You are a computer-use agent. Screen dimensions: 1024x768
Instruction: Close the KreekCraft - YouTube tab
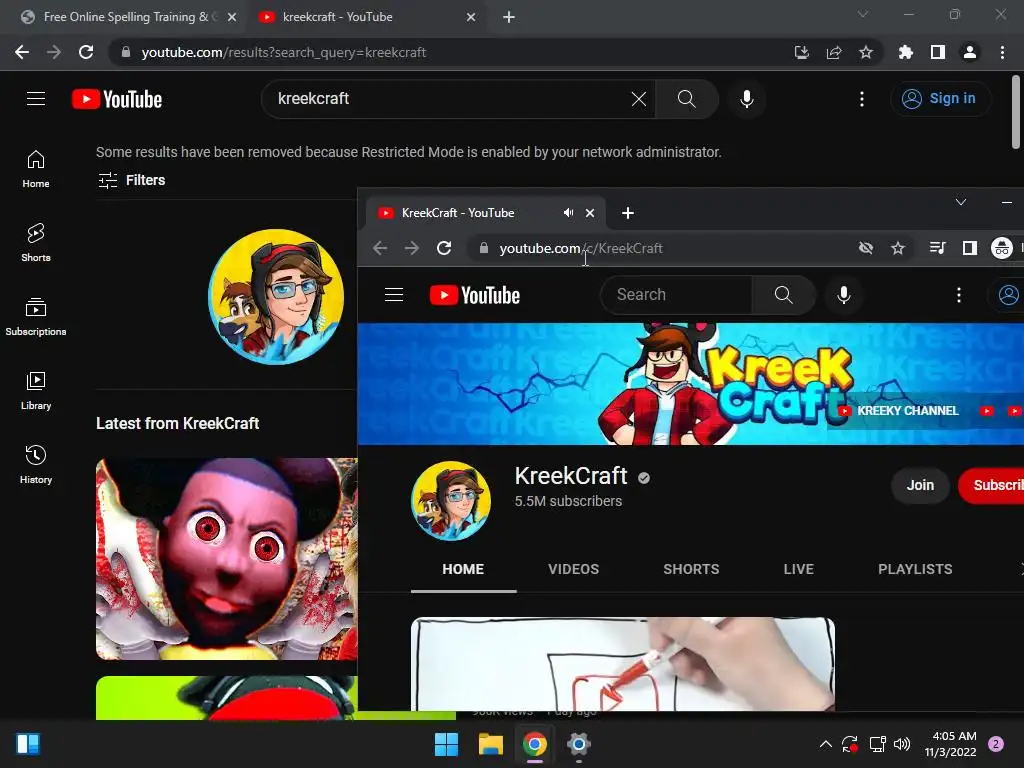[590, 213]
